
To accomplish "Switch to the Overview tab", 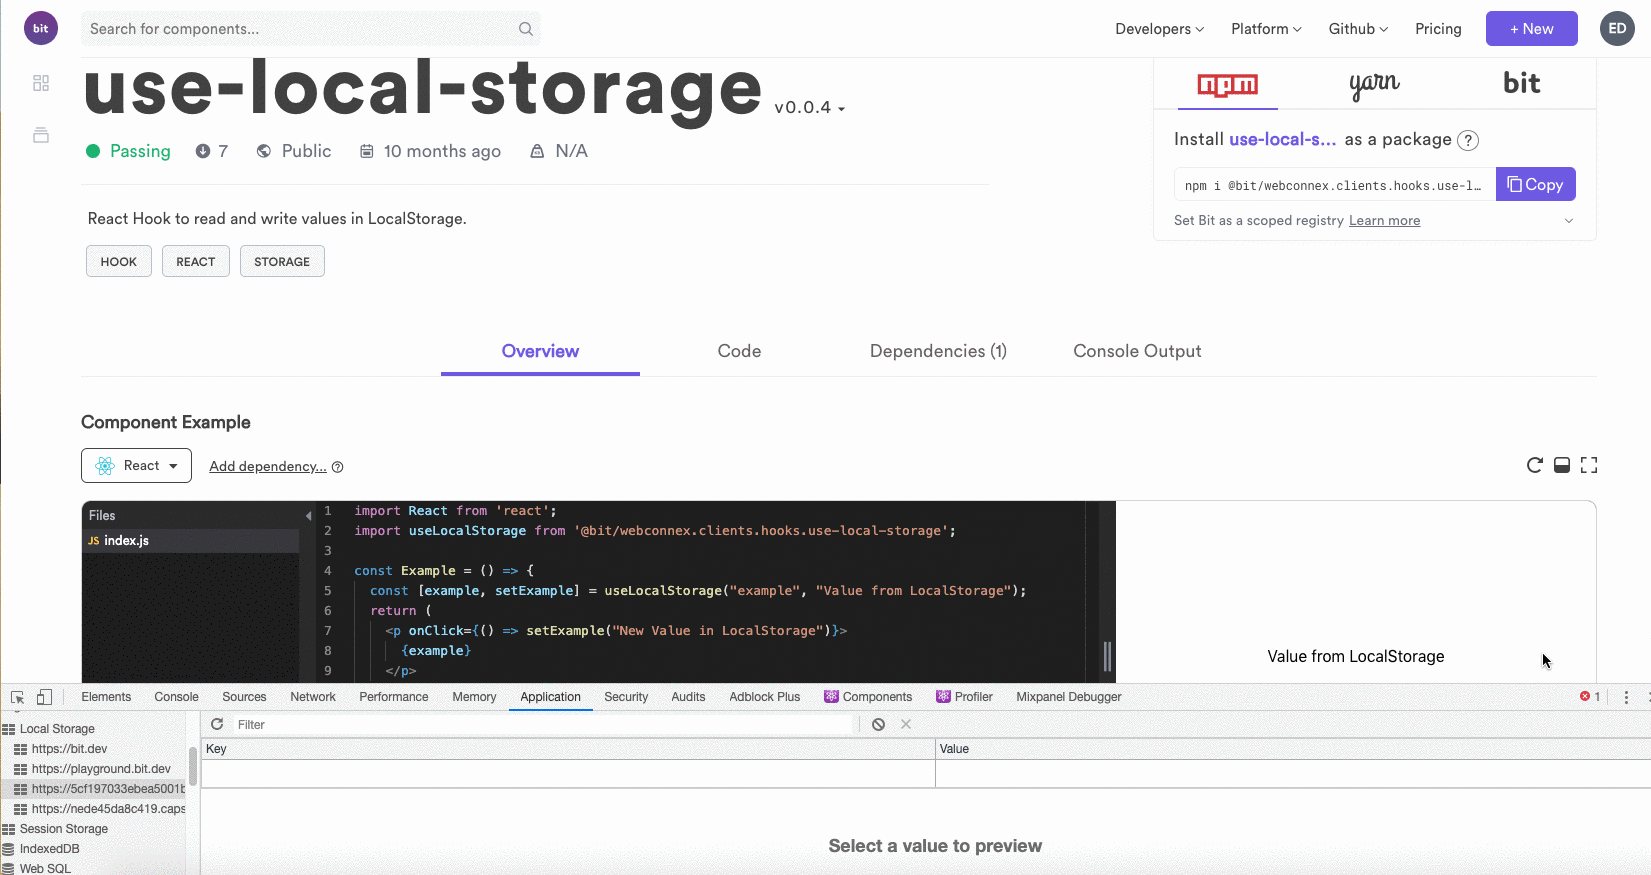I will pyautogui.click(x=540, y=351).
